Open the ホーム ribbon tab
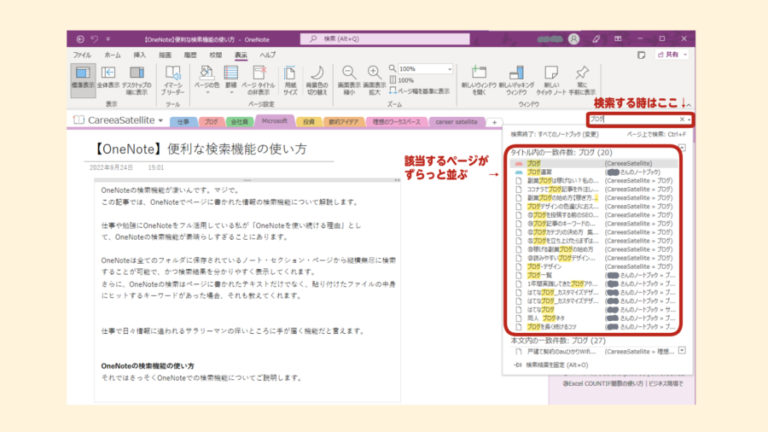The height and width of the screenshot is (432, 768). coord(112,55)
